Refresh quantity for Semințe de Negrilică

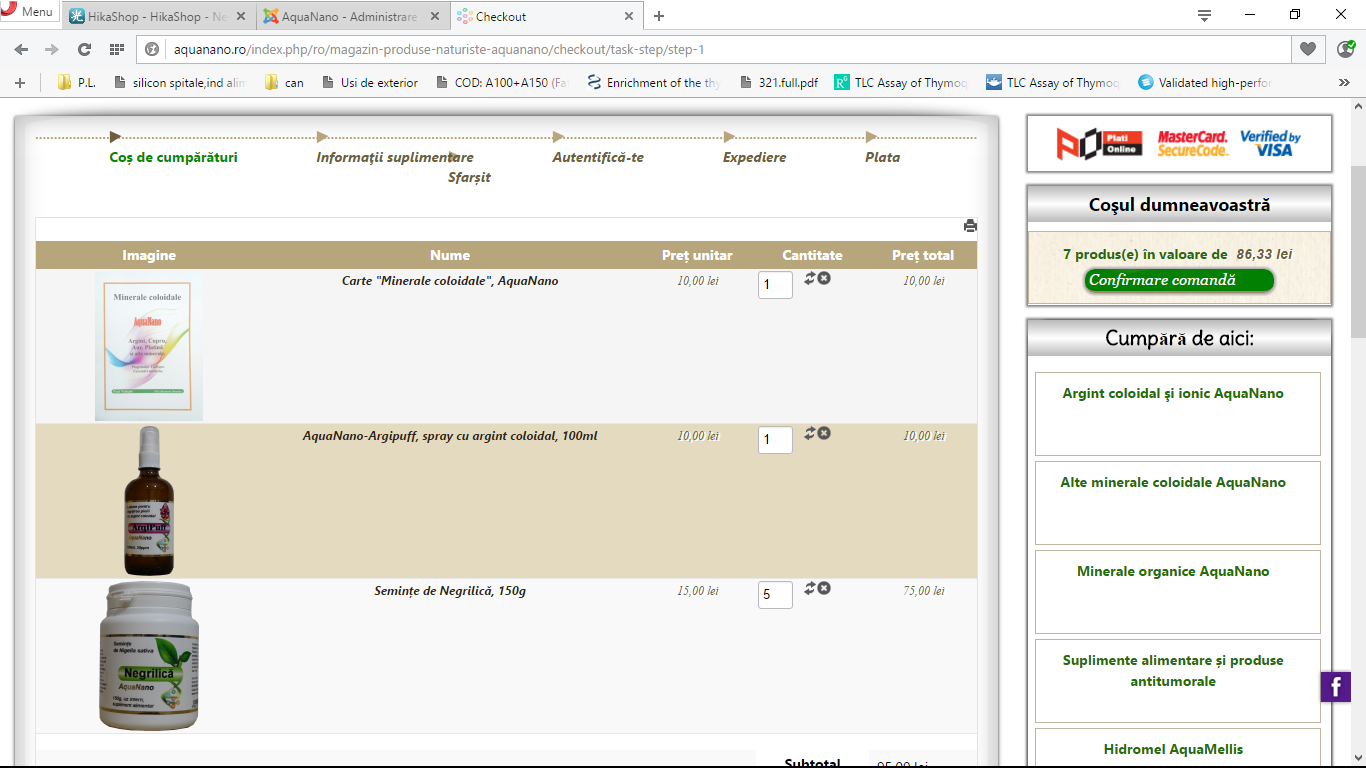point(809,588)
